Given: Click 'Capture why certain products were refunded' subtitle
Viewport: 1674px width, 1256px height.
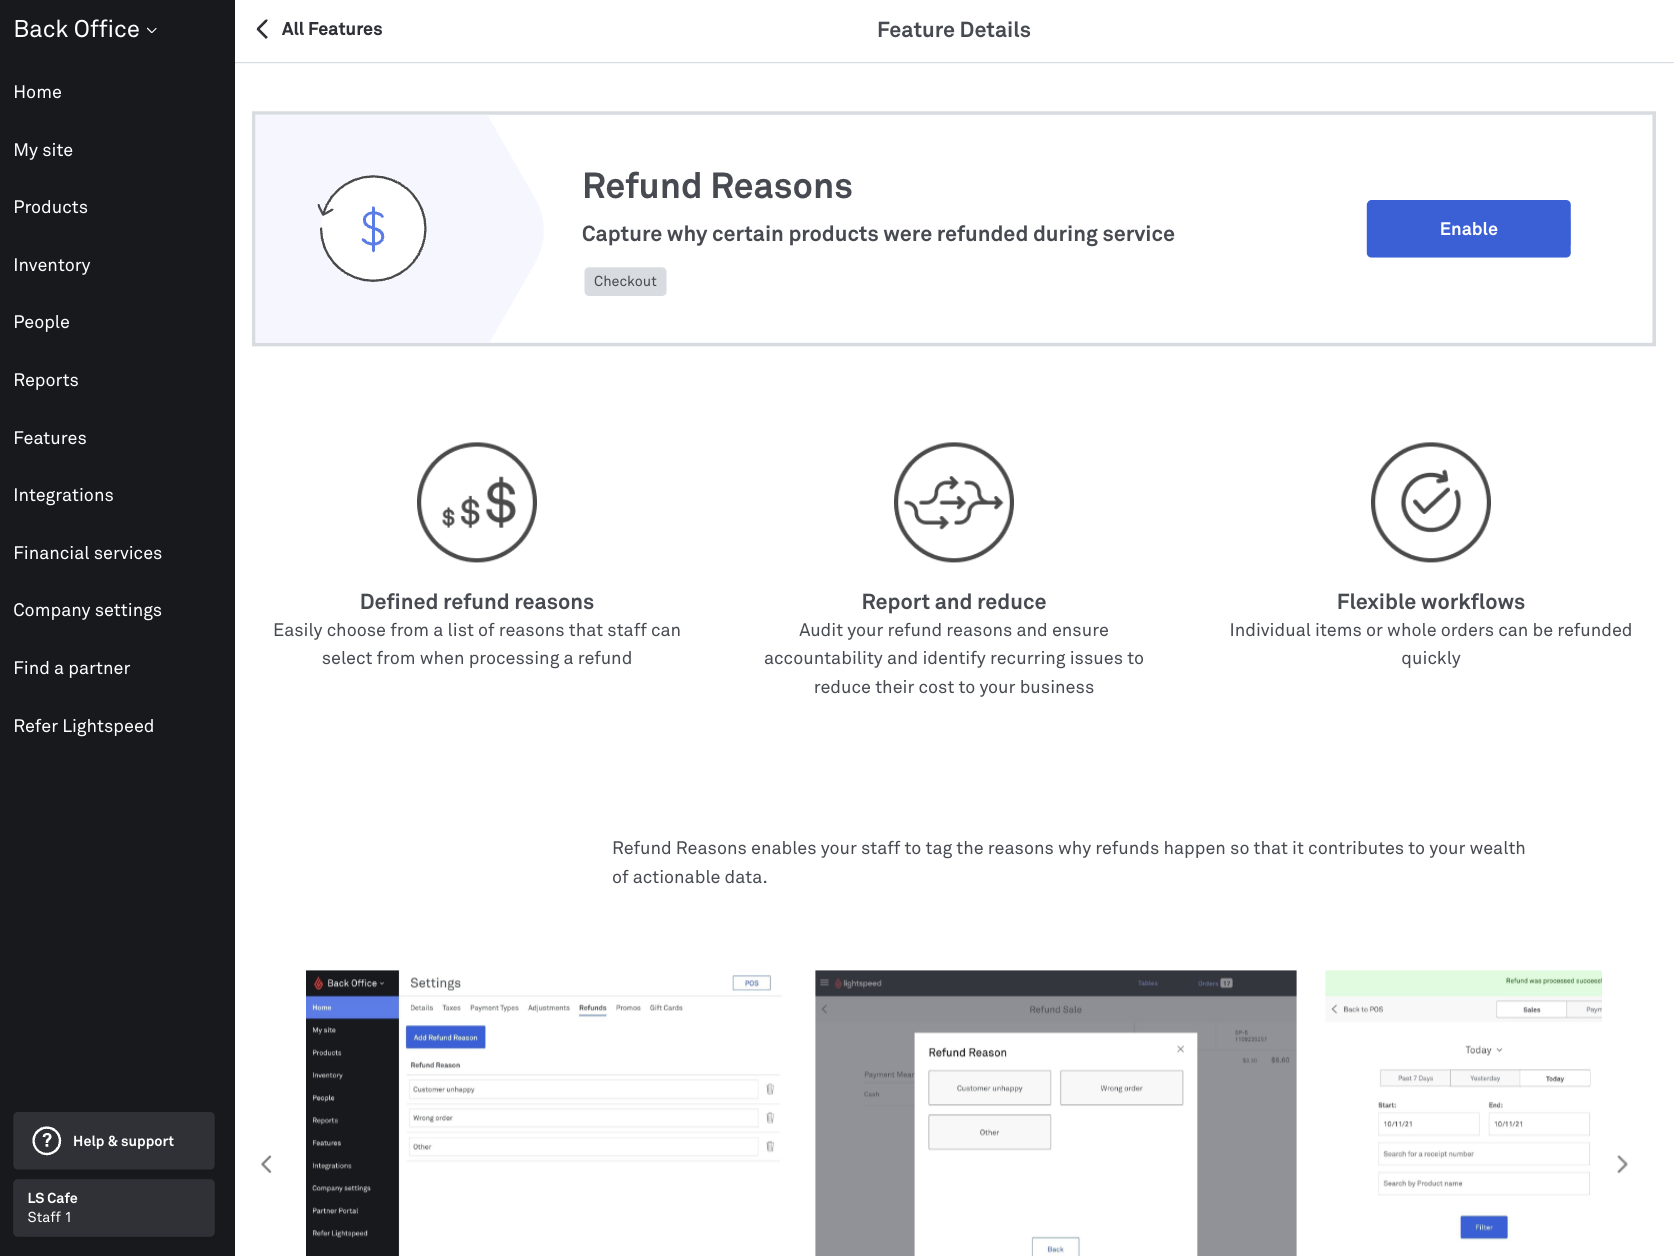Looking at the screenshot, I should (878, 234).
